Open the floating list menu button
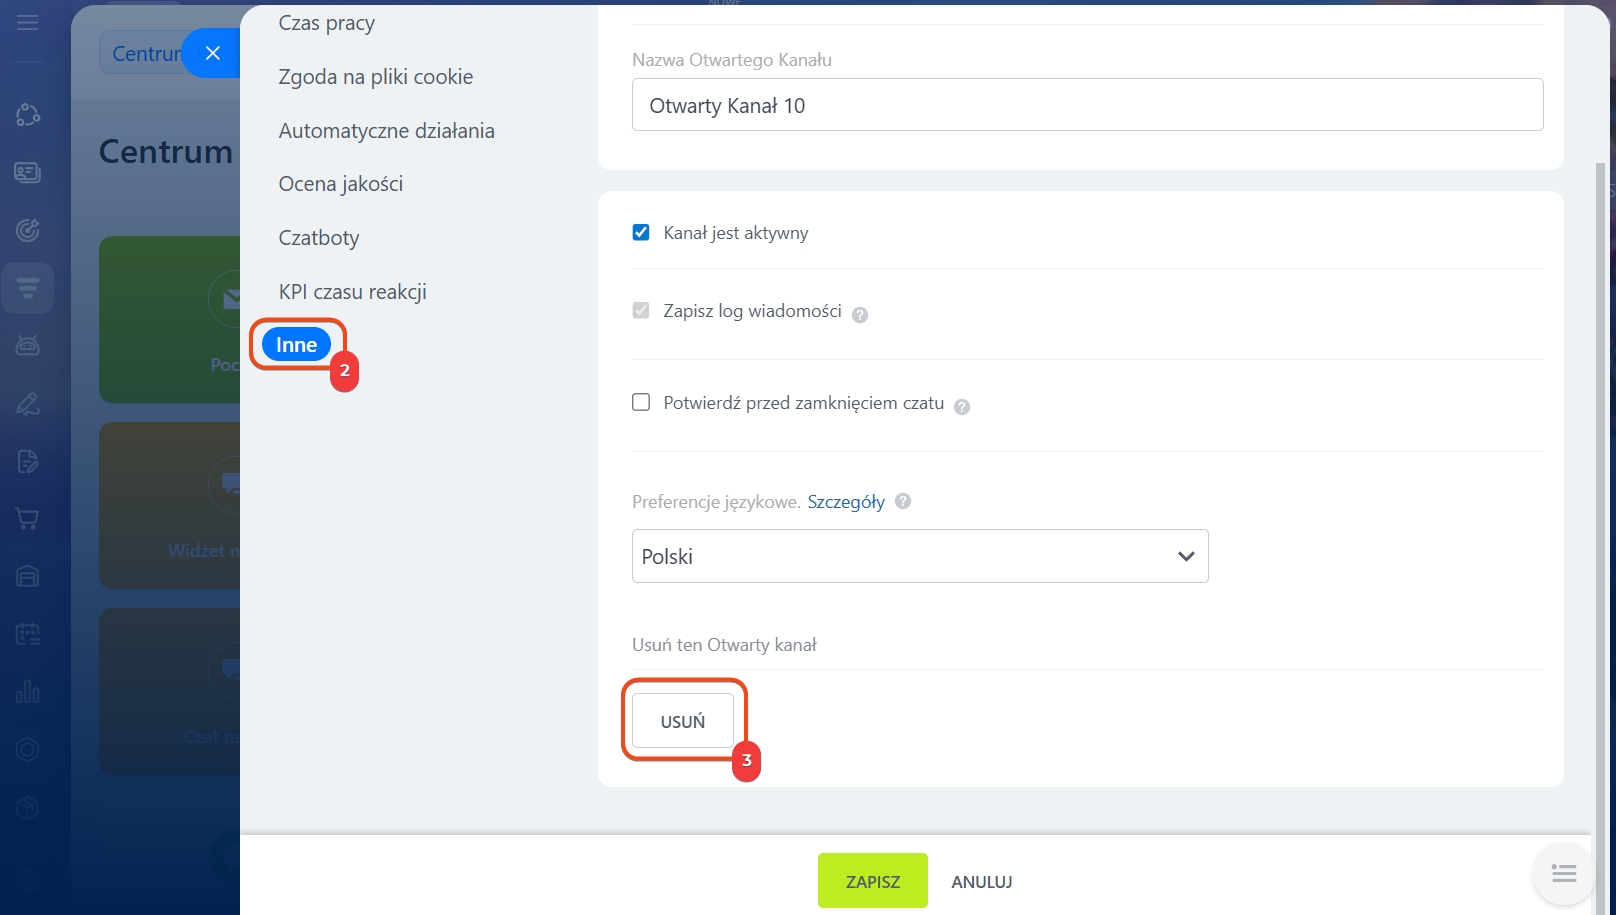This screenshot has height=915, width=1616. [1564, 874]
